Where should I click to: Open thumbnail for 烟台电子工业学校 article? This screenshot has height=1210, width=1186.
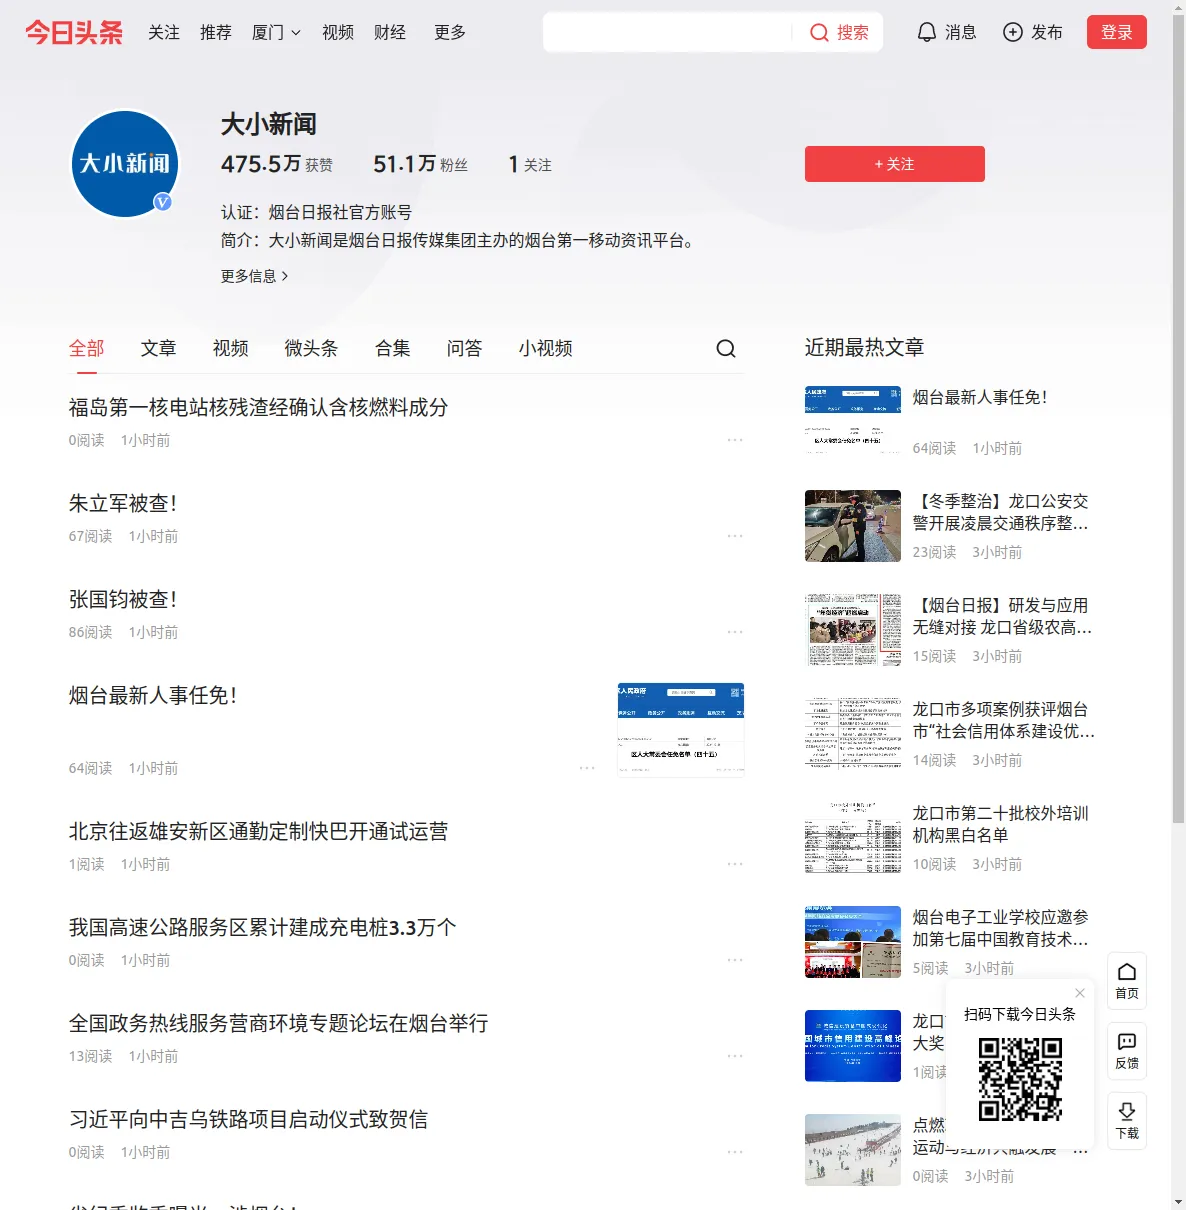click(853, 942)
